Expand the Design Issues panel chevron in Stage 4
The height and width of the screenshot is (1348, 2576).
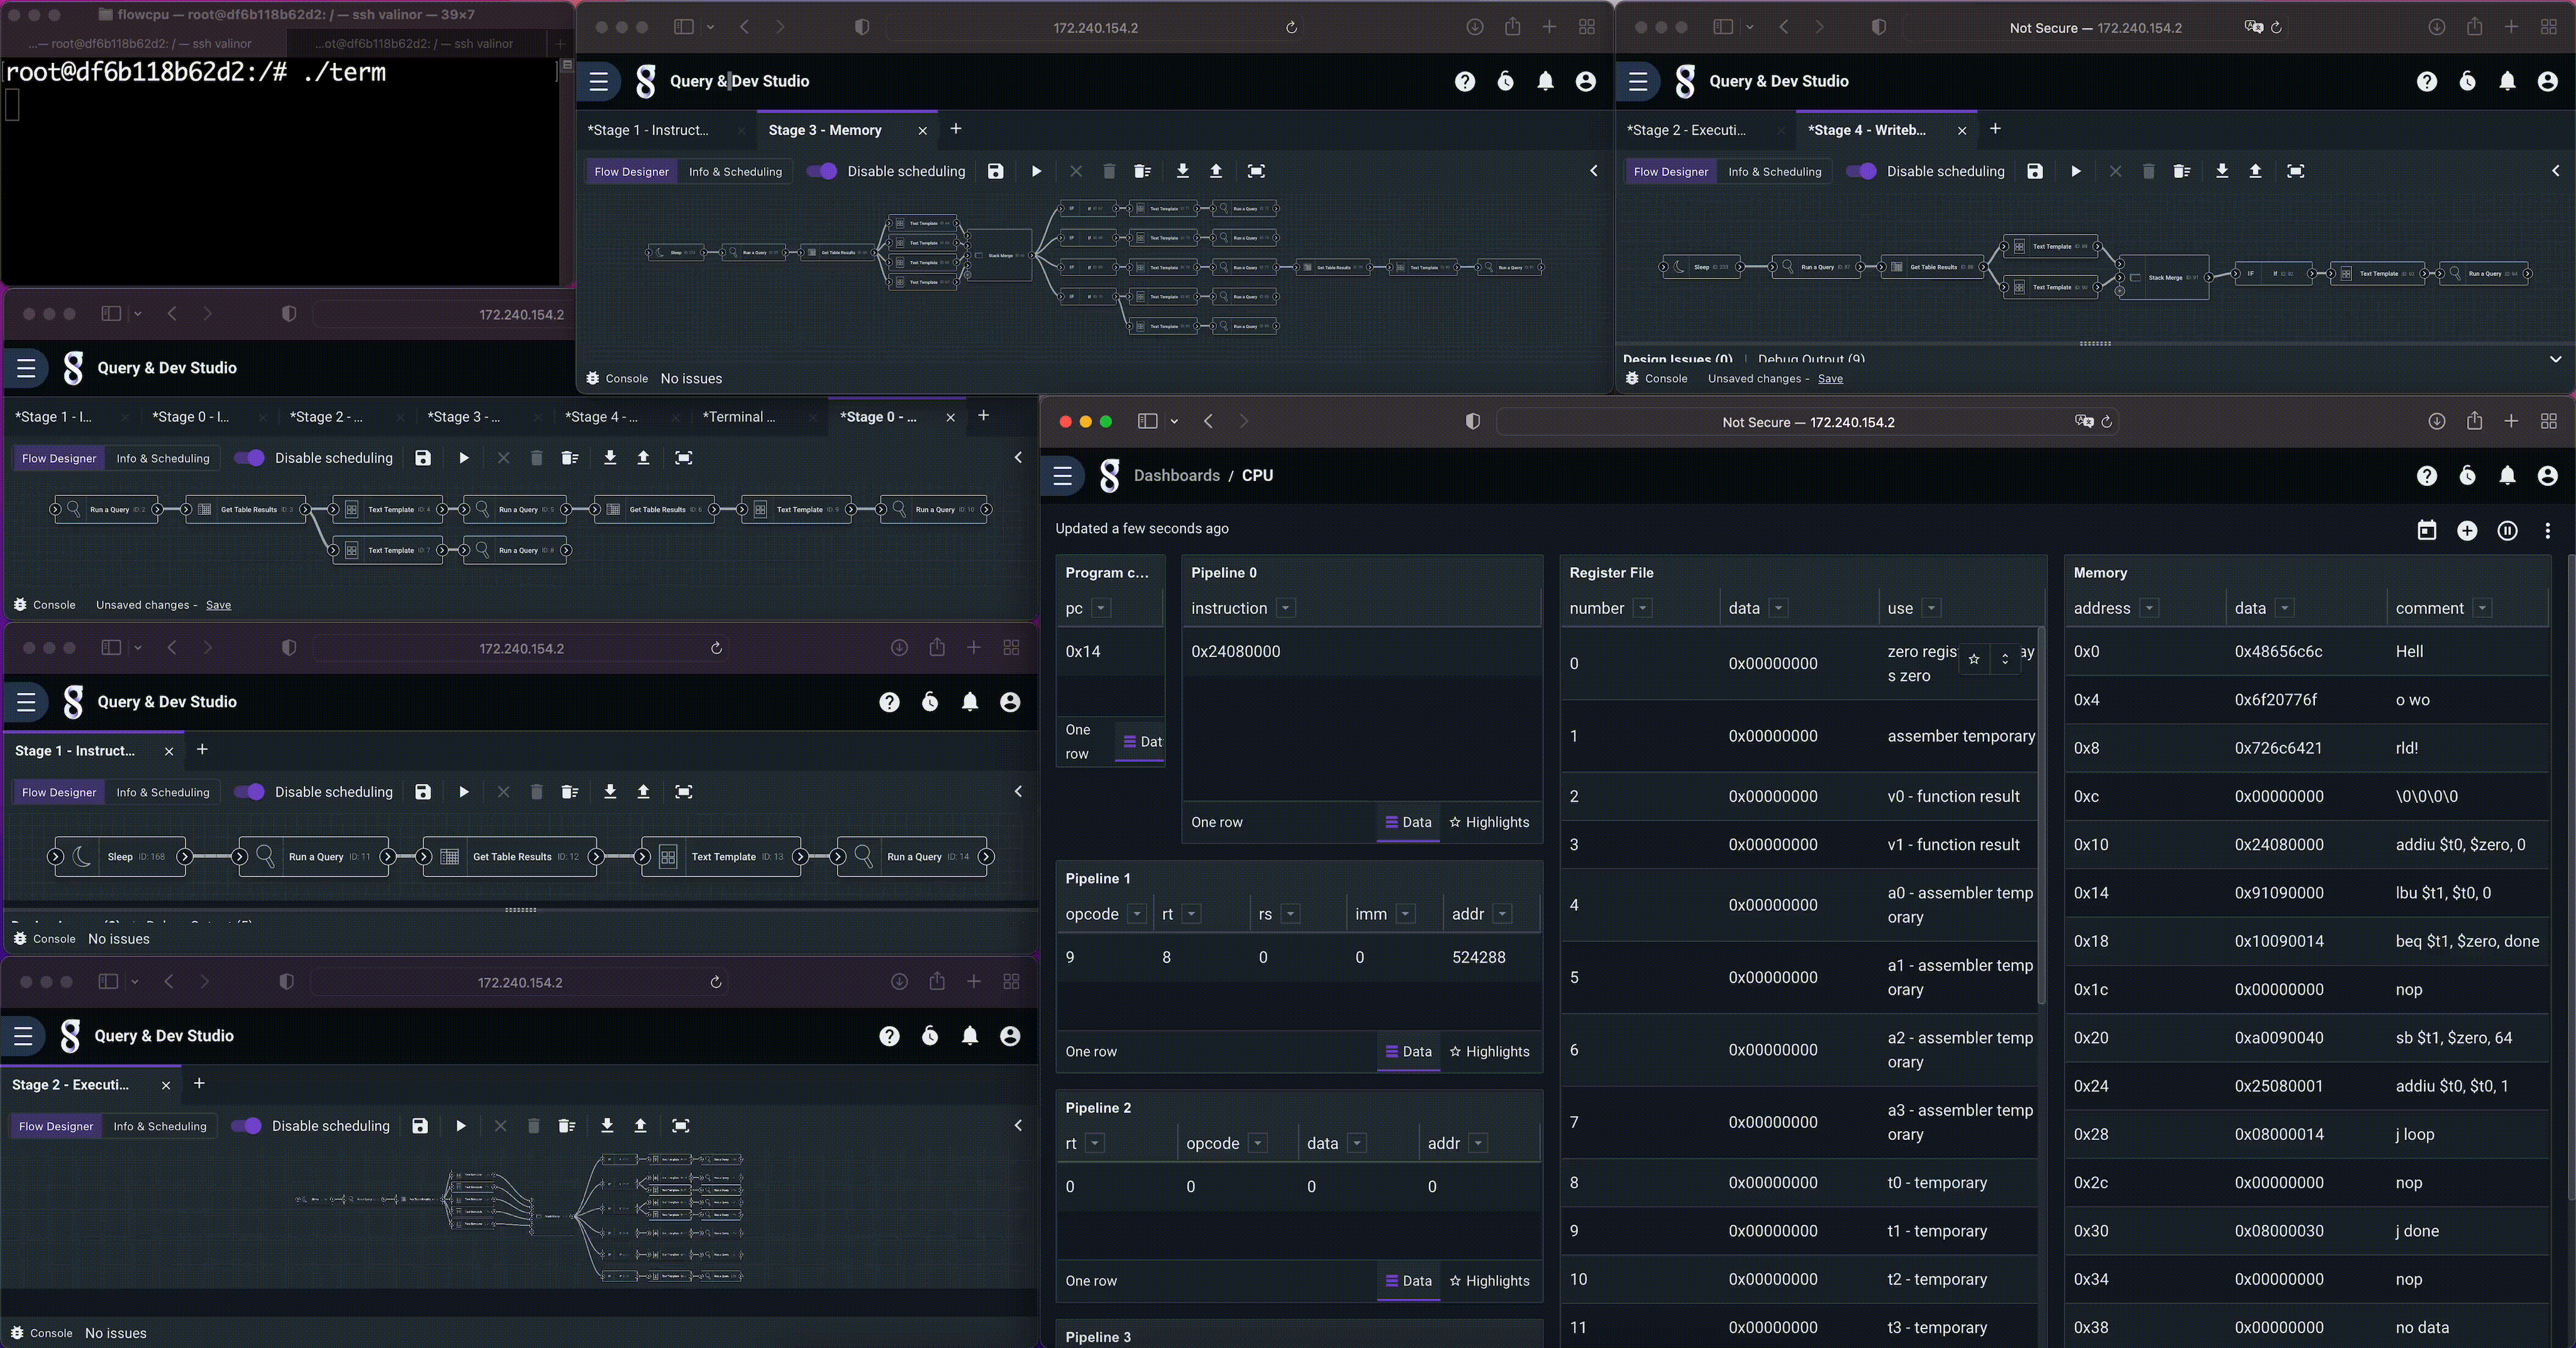[x=2555, y=359]
